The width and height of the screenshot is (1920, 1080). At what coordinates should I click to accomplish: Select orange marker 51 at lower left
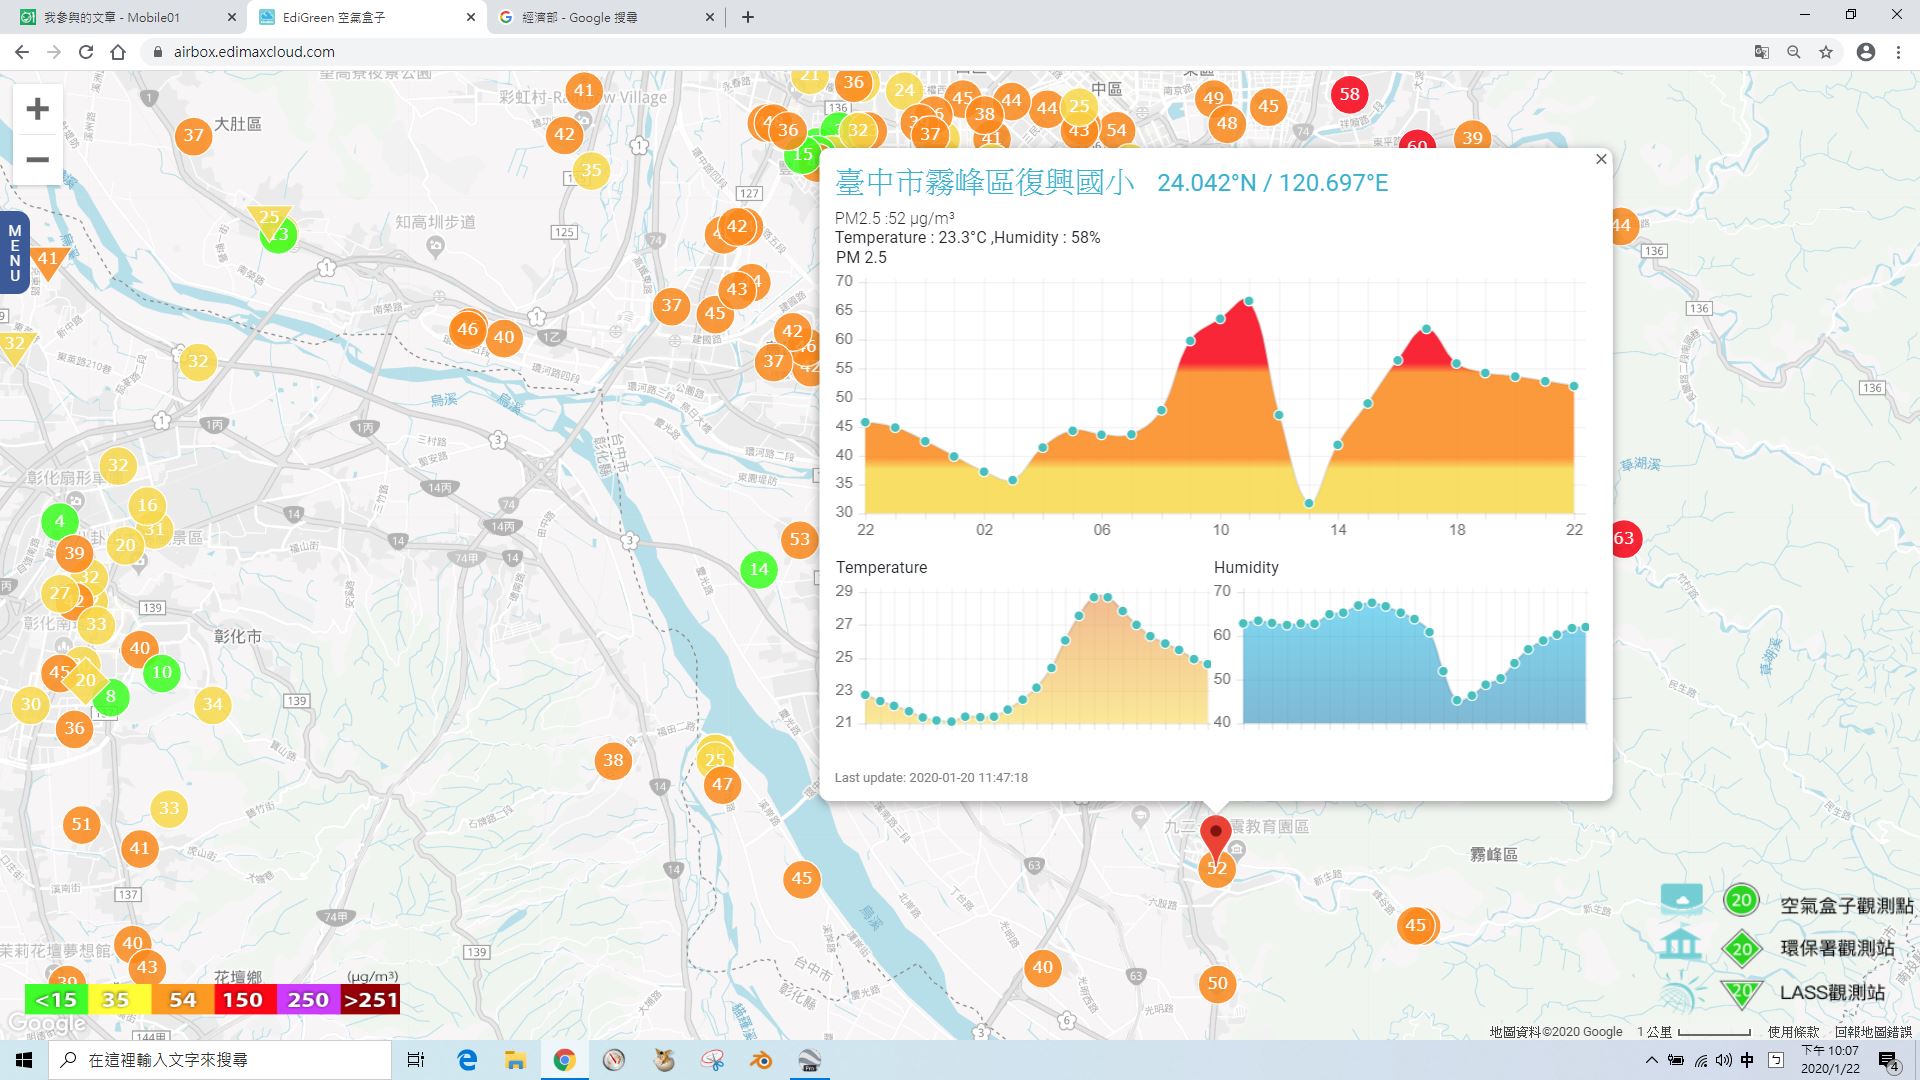(81, 825)
